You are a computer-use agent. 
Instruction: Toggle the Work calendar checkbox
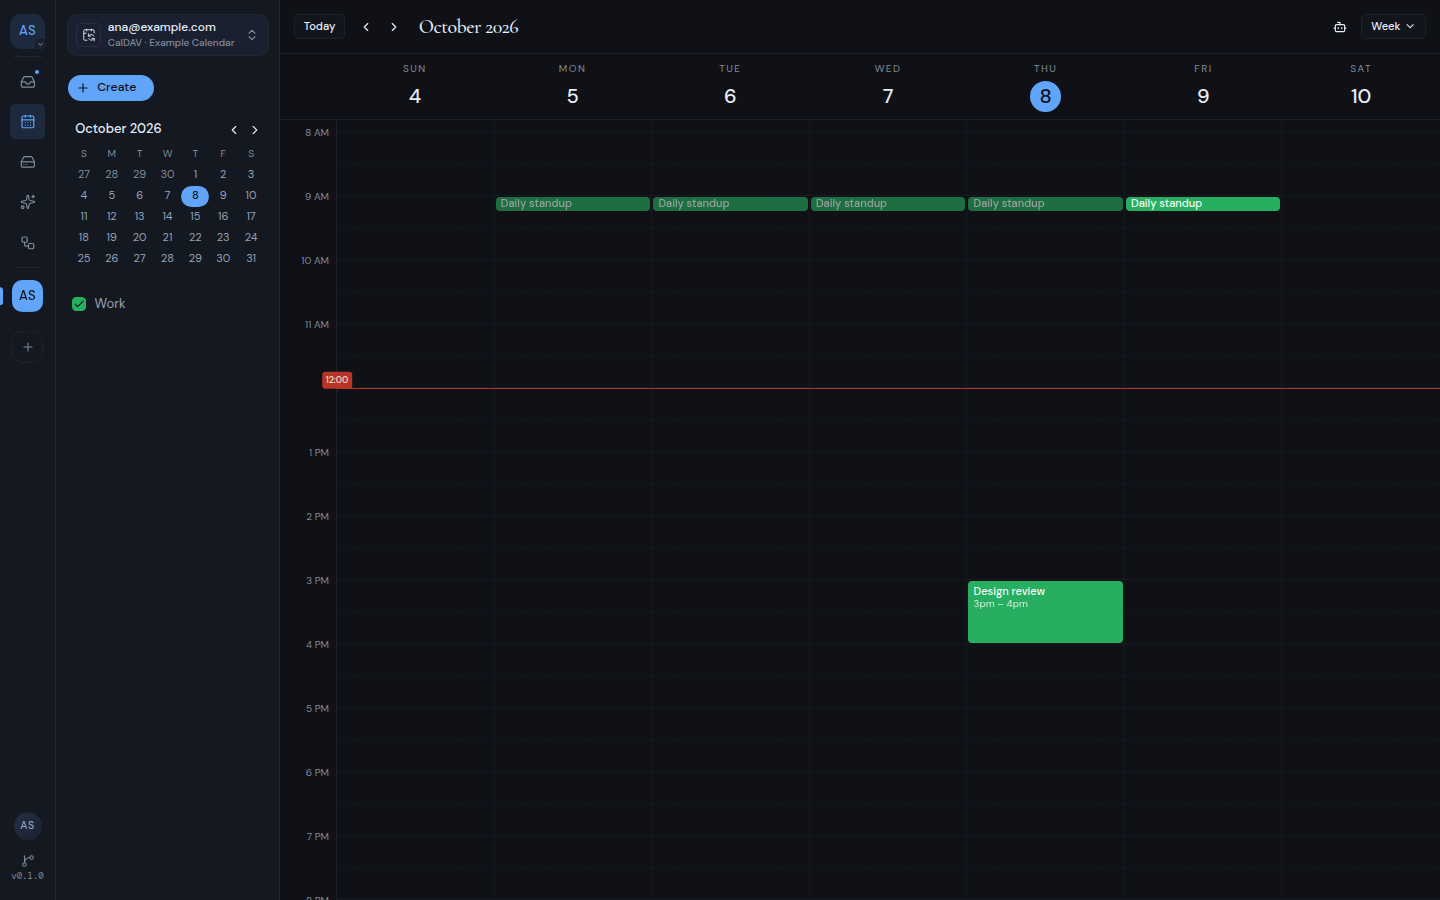tap(79, 304)
